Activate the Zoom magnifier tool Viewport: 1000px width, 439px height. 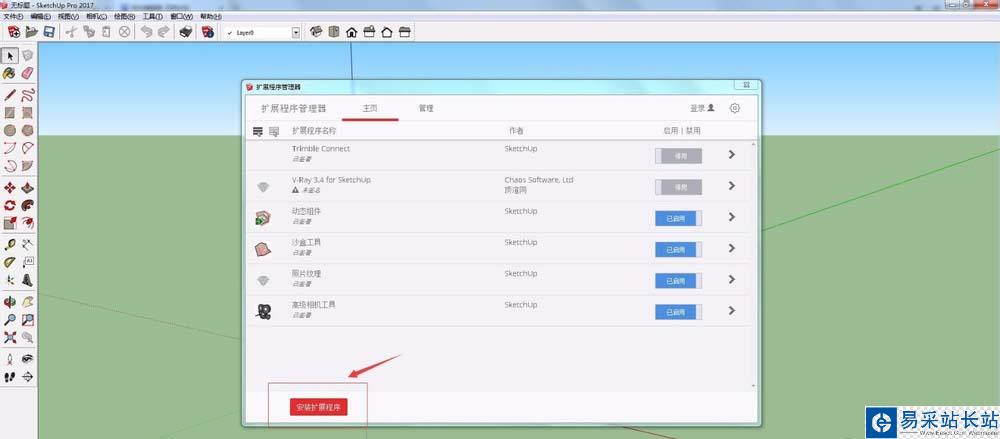point(10,320)
